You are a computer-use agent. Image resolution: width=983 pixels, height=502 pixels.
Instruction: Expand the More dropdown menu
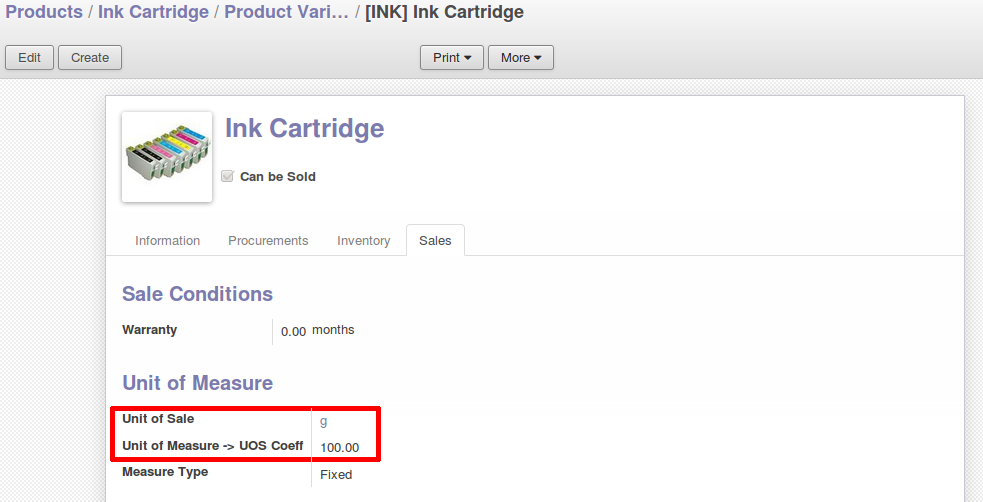click(x=520, y=58)
